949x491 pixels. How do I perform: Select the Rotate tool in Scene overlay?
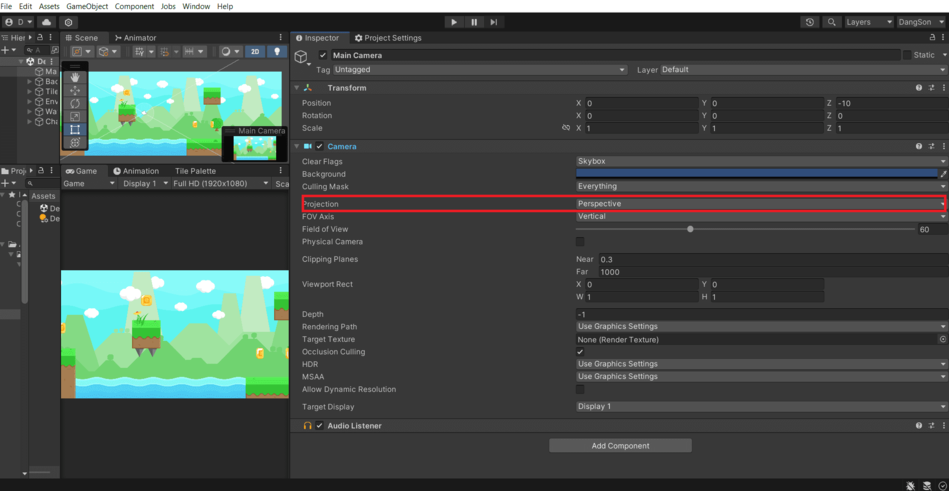pyautogui.click(x=75, y=103)
